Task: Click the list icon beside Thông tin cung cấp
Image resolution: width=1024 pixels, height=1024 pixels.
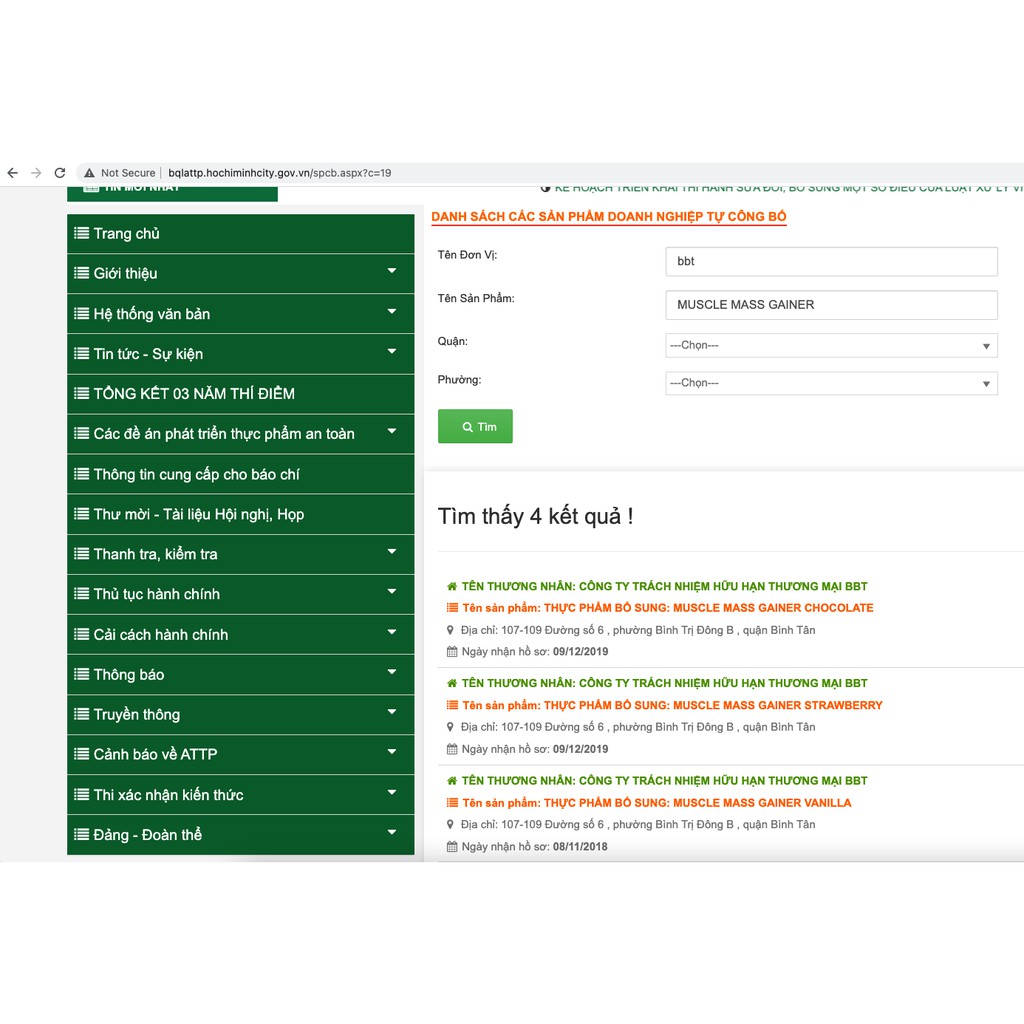Action: point(82,474)
